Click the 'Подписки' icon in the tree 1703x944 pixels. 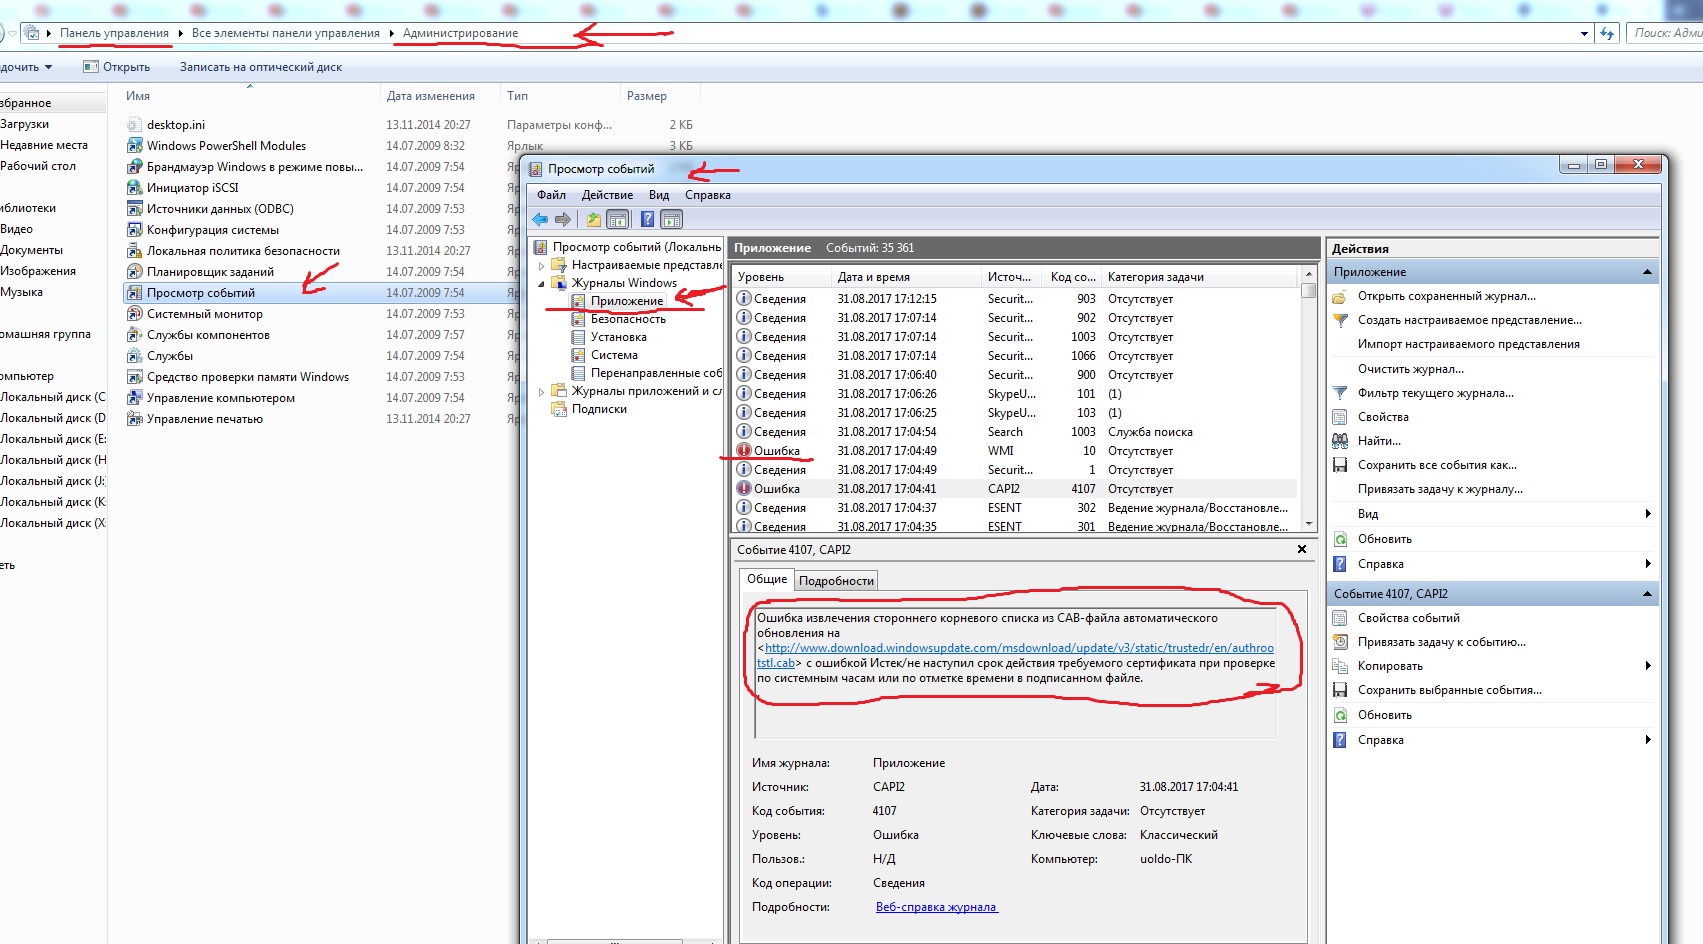[559, 409]
